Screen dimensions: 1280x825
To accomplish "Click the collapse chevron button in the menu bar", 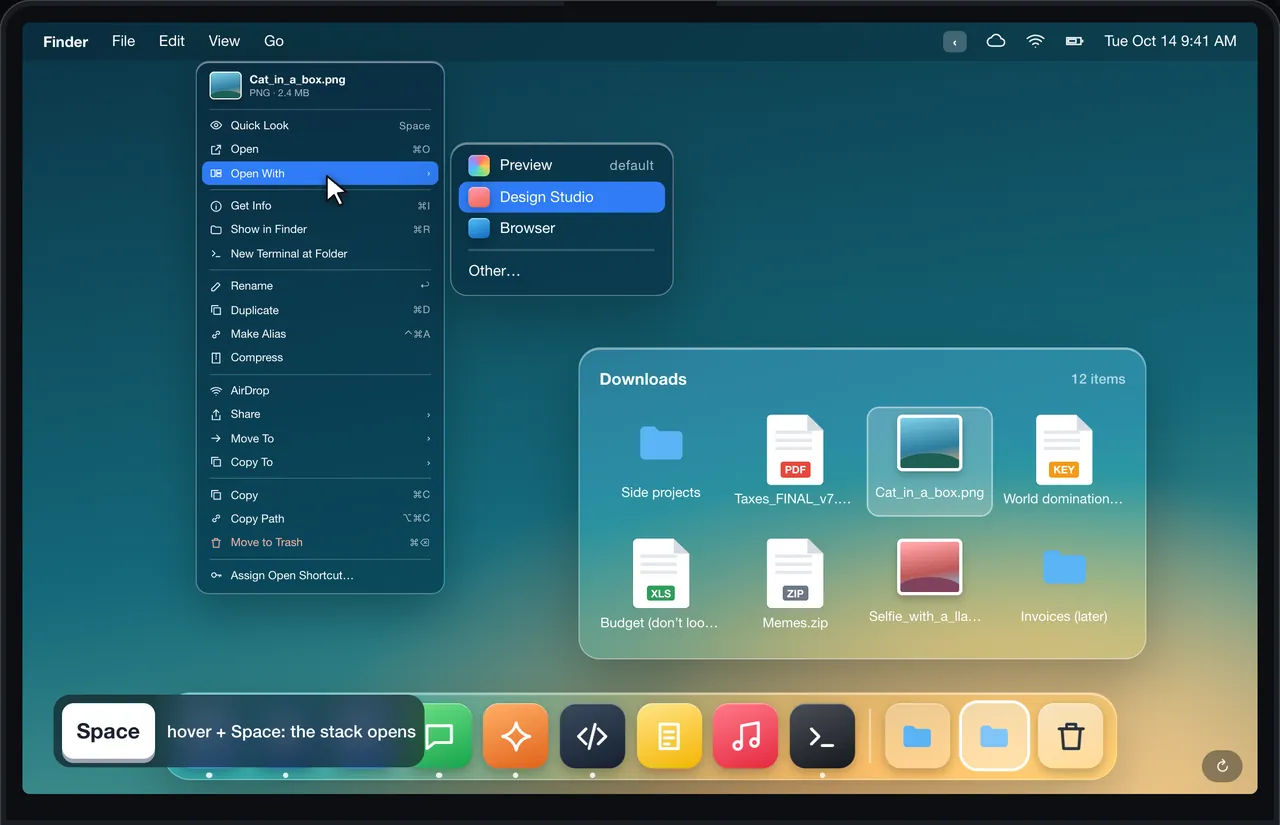I will coord(955,42).
